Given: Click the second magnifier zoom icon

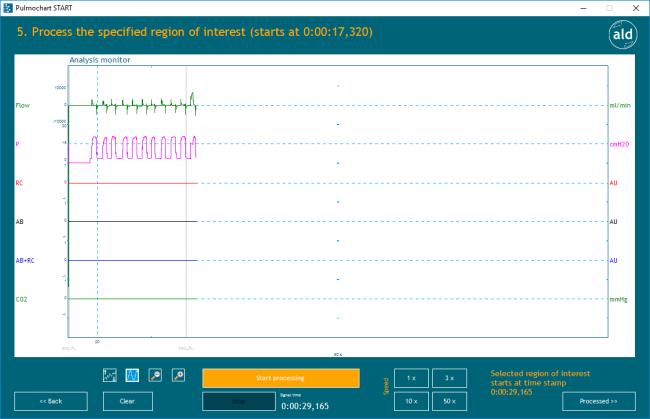Looking at the screenshot, I should point(179,376).
